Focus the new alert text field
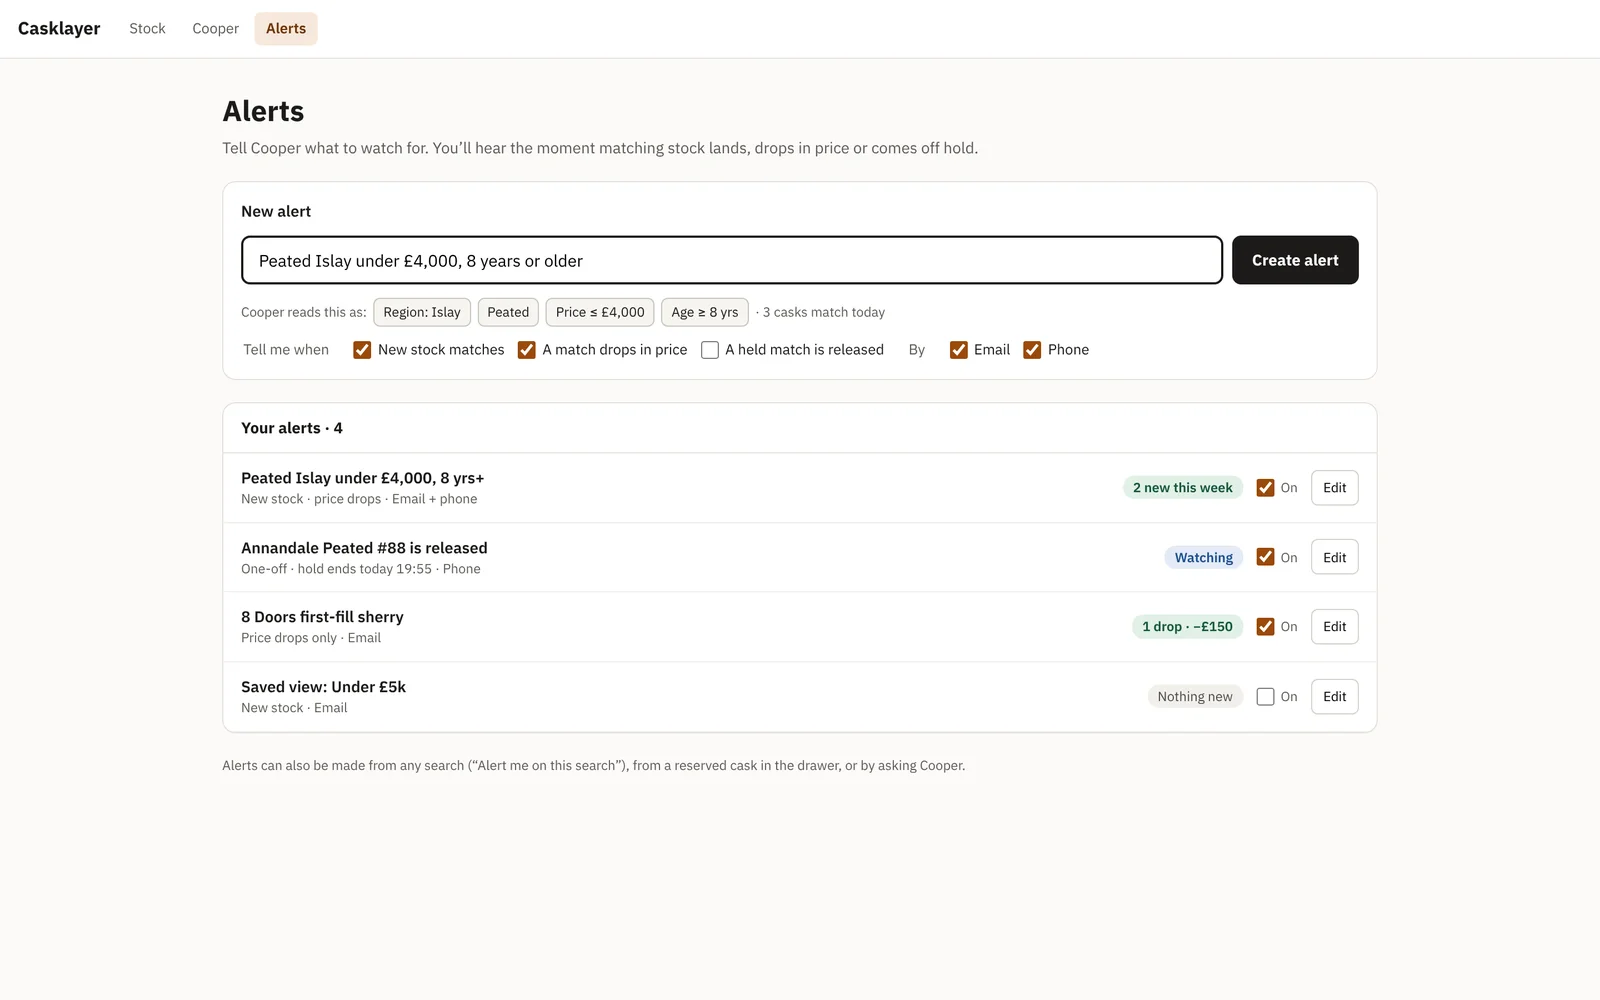 [x=732, y=260]
